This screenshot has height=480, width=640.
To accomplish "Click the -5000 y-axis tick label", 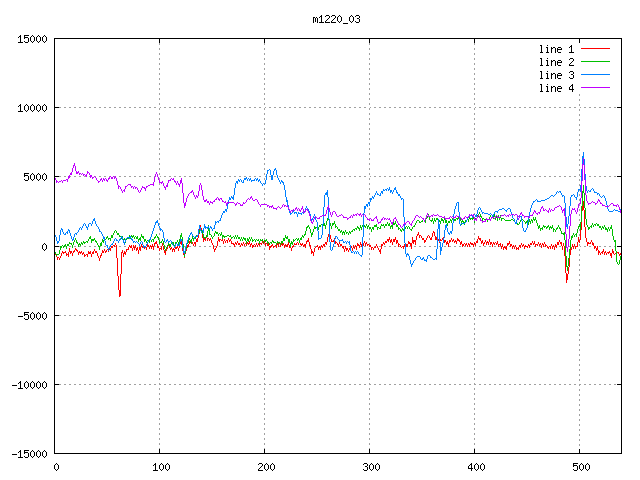I will (31, 315).
